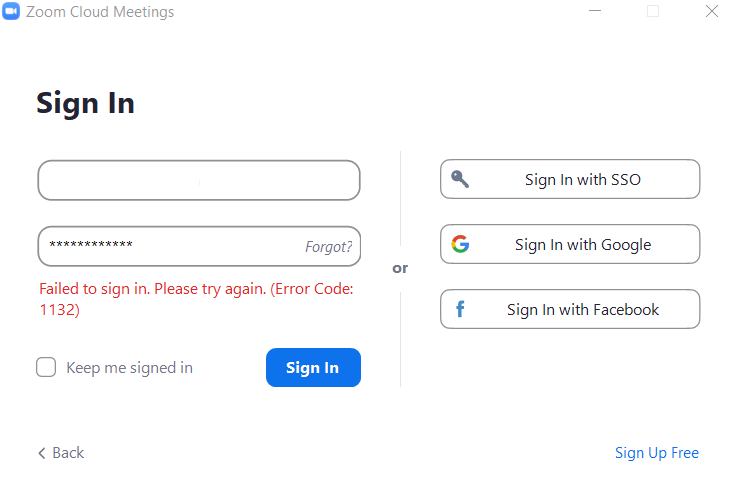Open the Sign Up Free link
Image resolution: width=739 pixels, height=488 pixels.
coord(656,453)
